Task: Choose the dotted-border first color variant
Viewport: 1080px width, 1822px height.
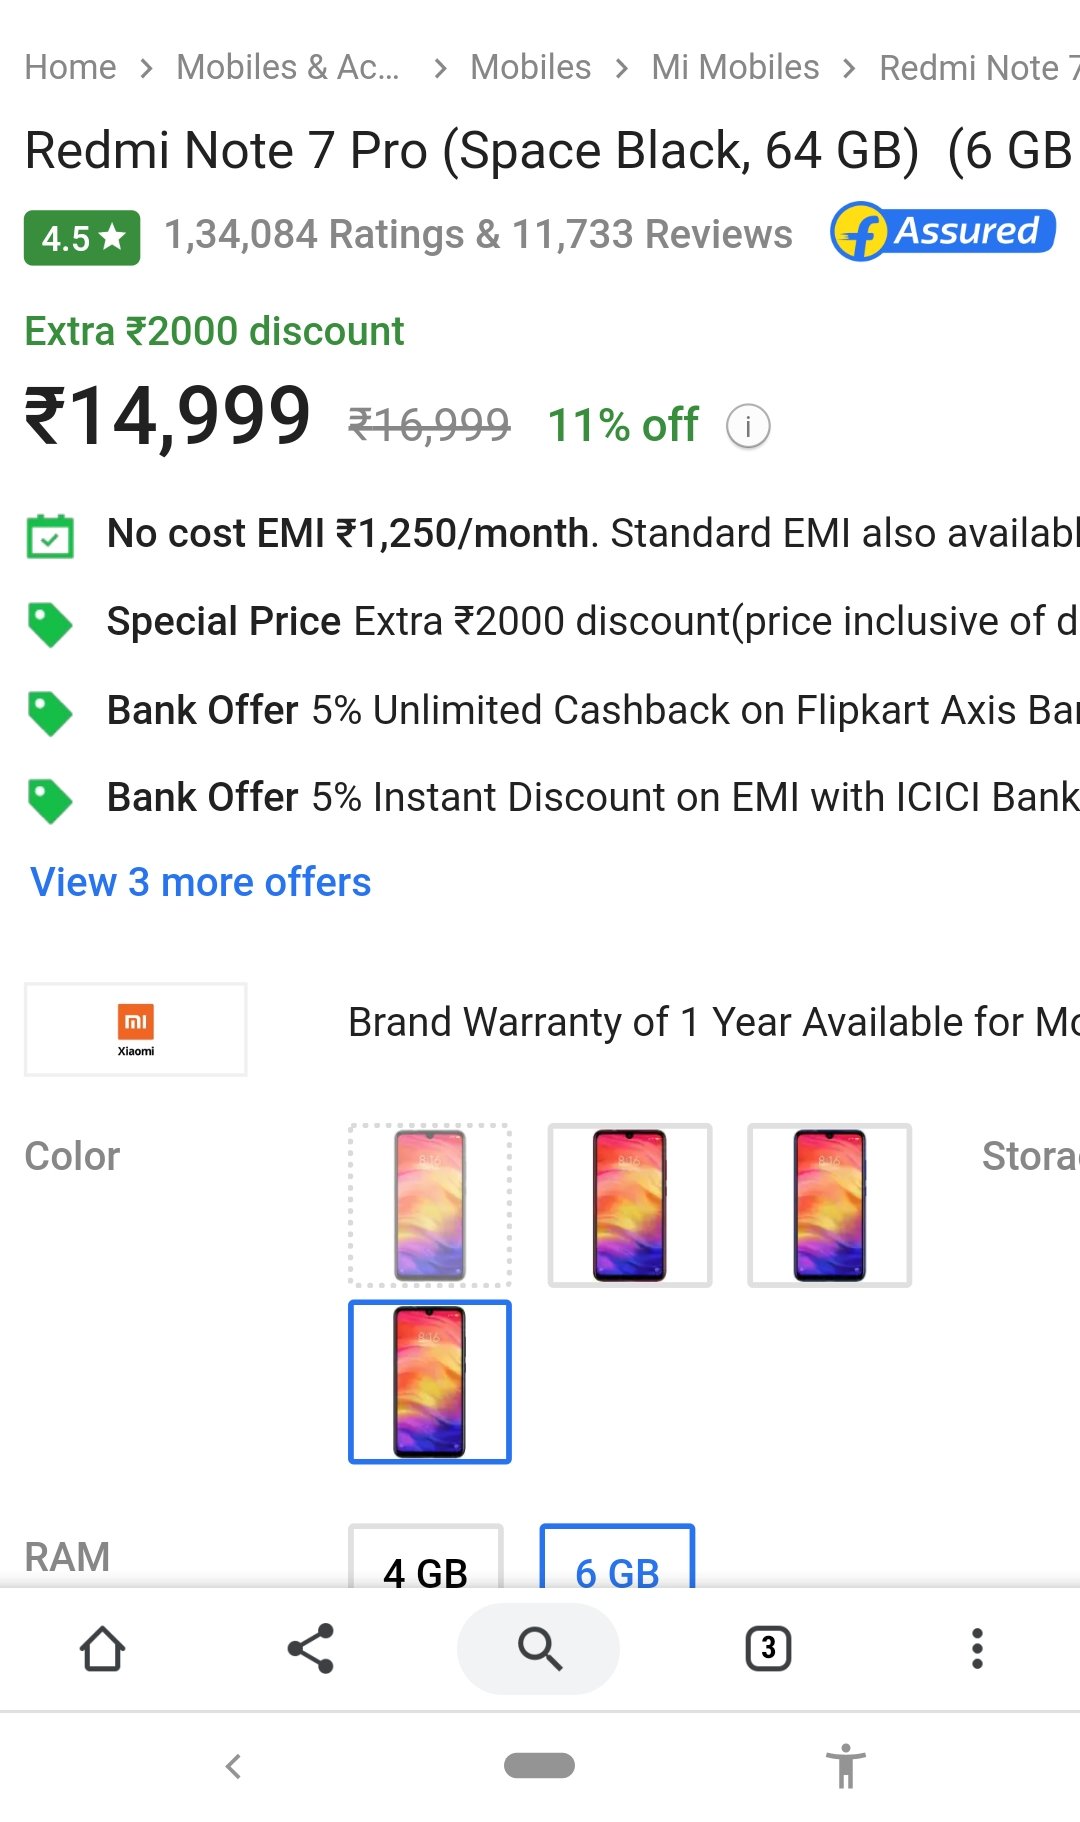Action: [x=430, y=1205]
